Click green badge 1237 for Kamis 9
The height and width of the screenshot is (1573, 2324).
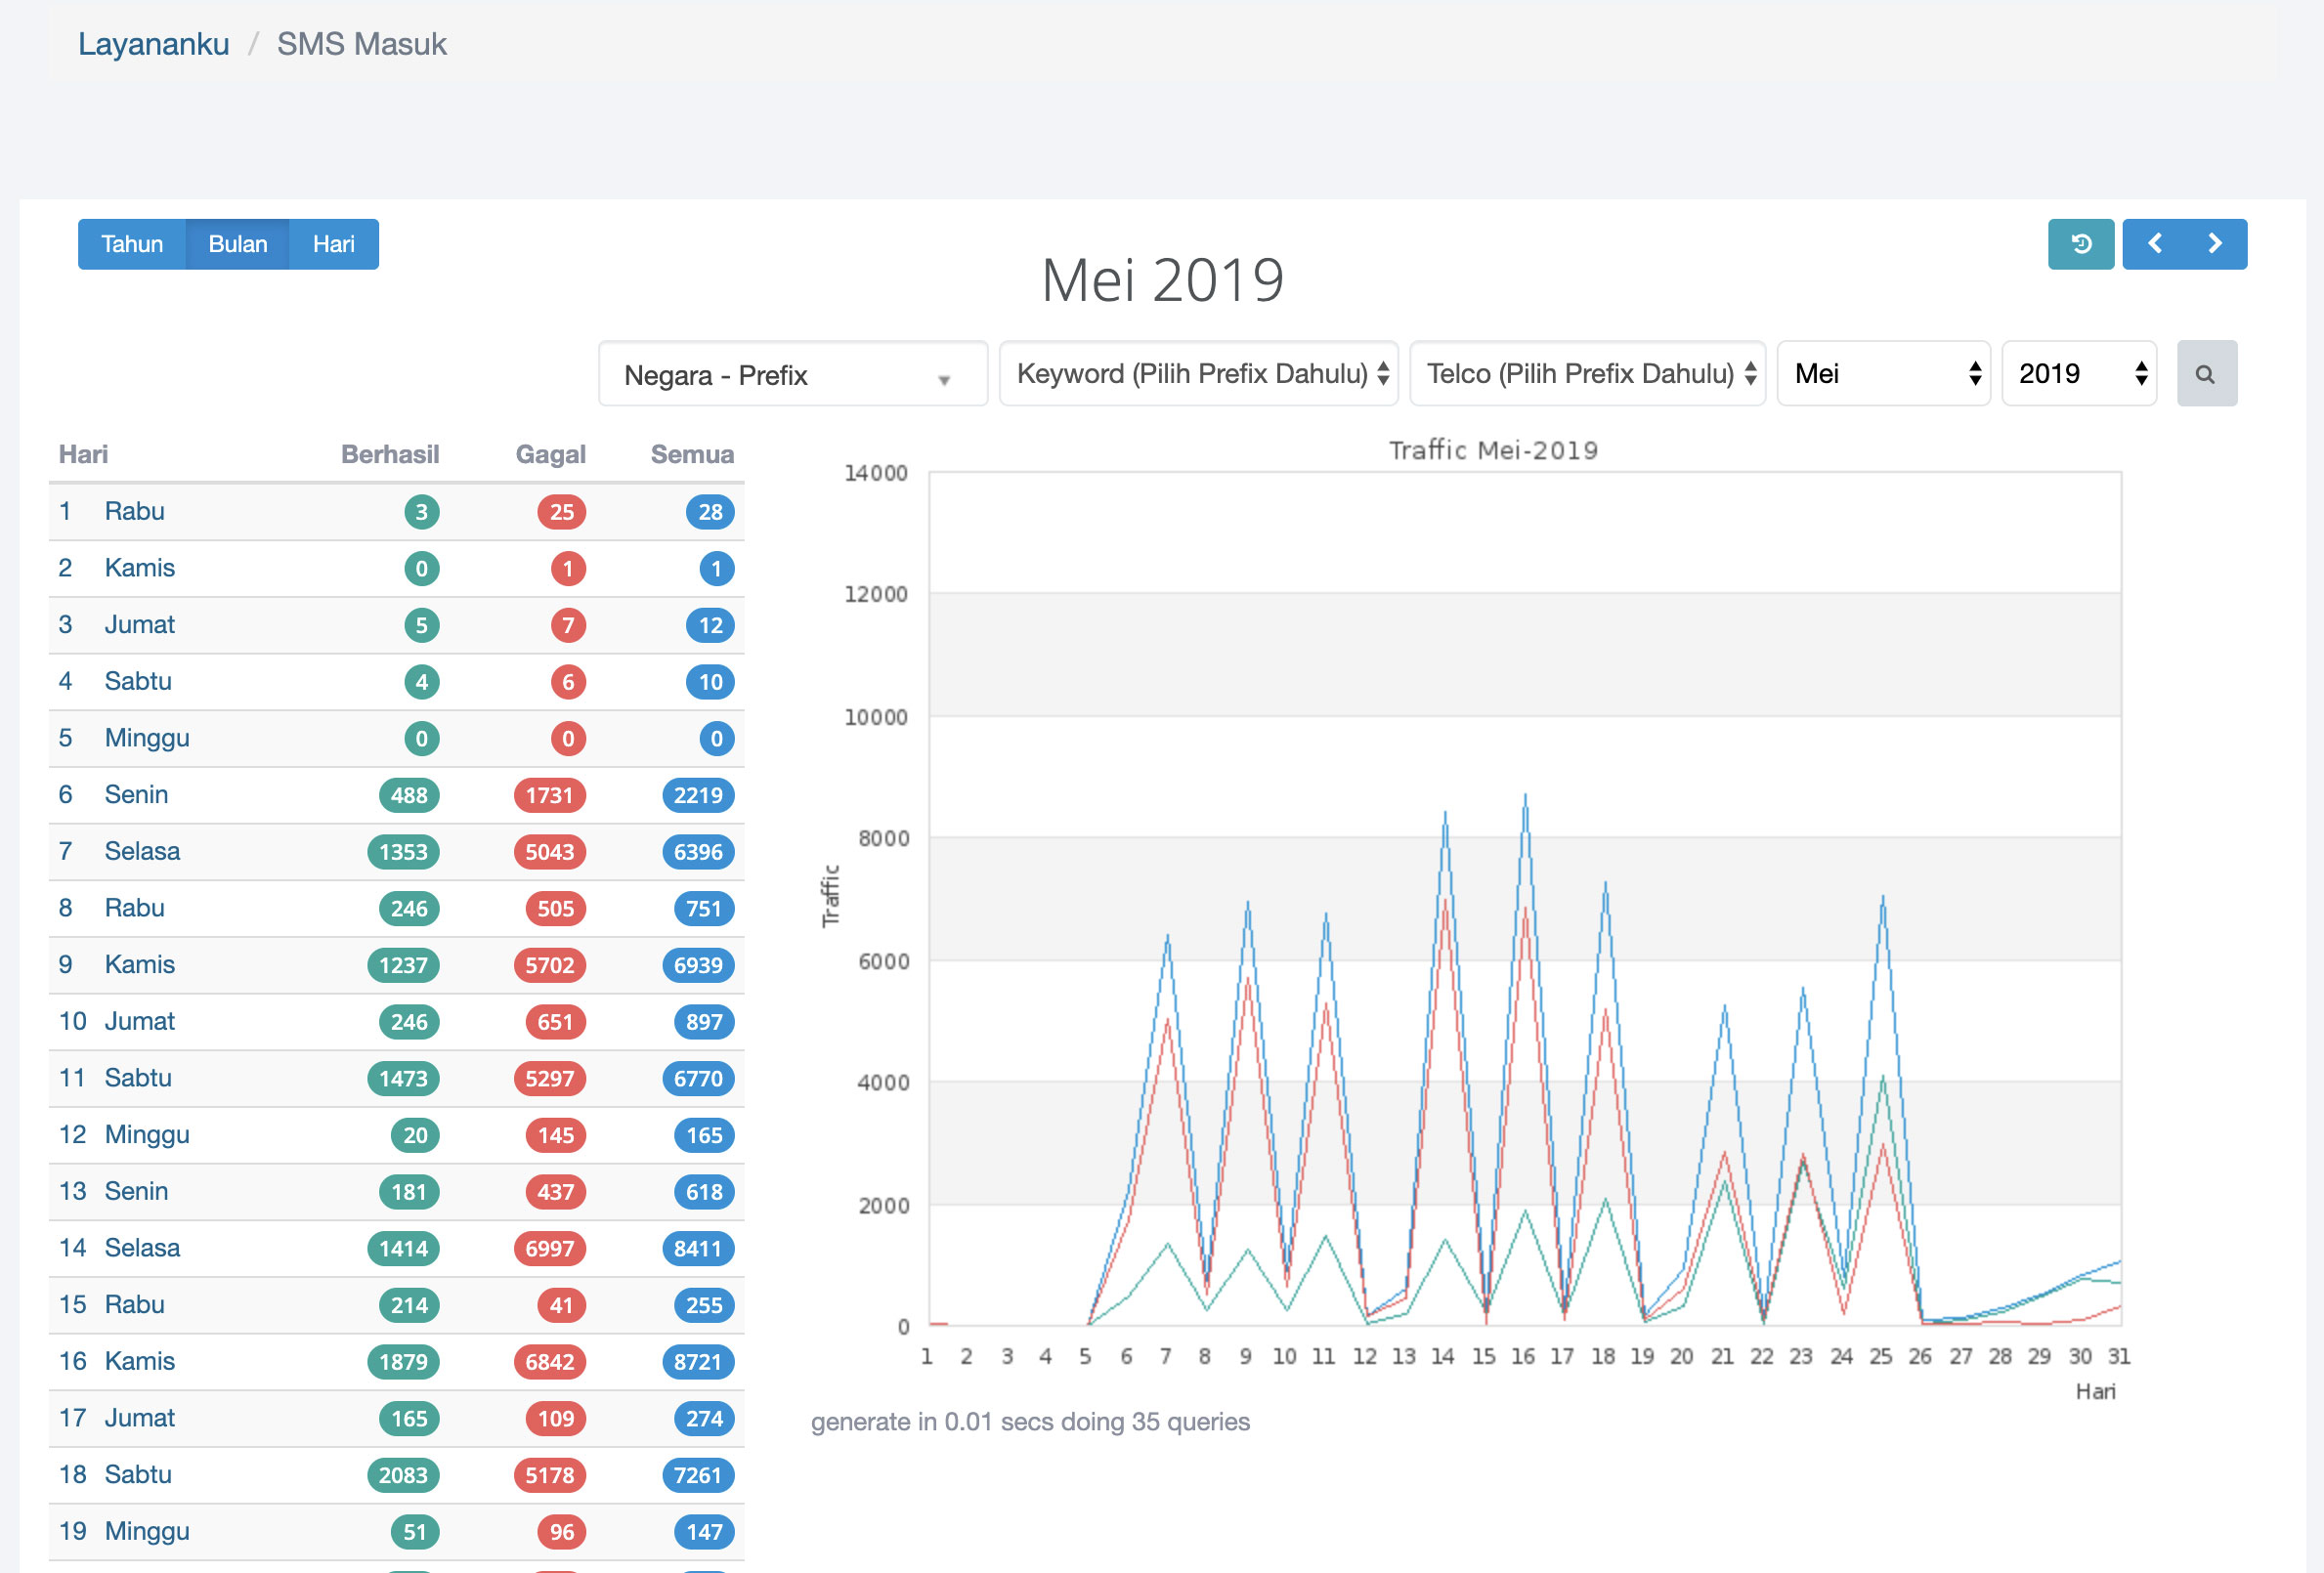pyautogui.click(x=403, y=966)
